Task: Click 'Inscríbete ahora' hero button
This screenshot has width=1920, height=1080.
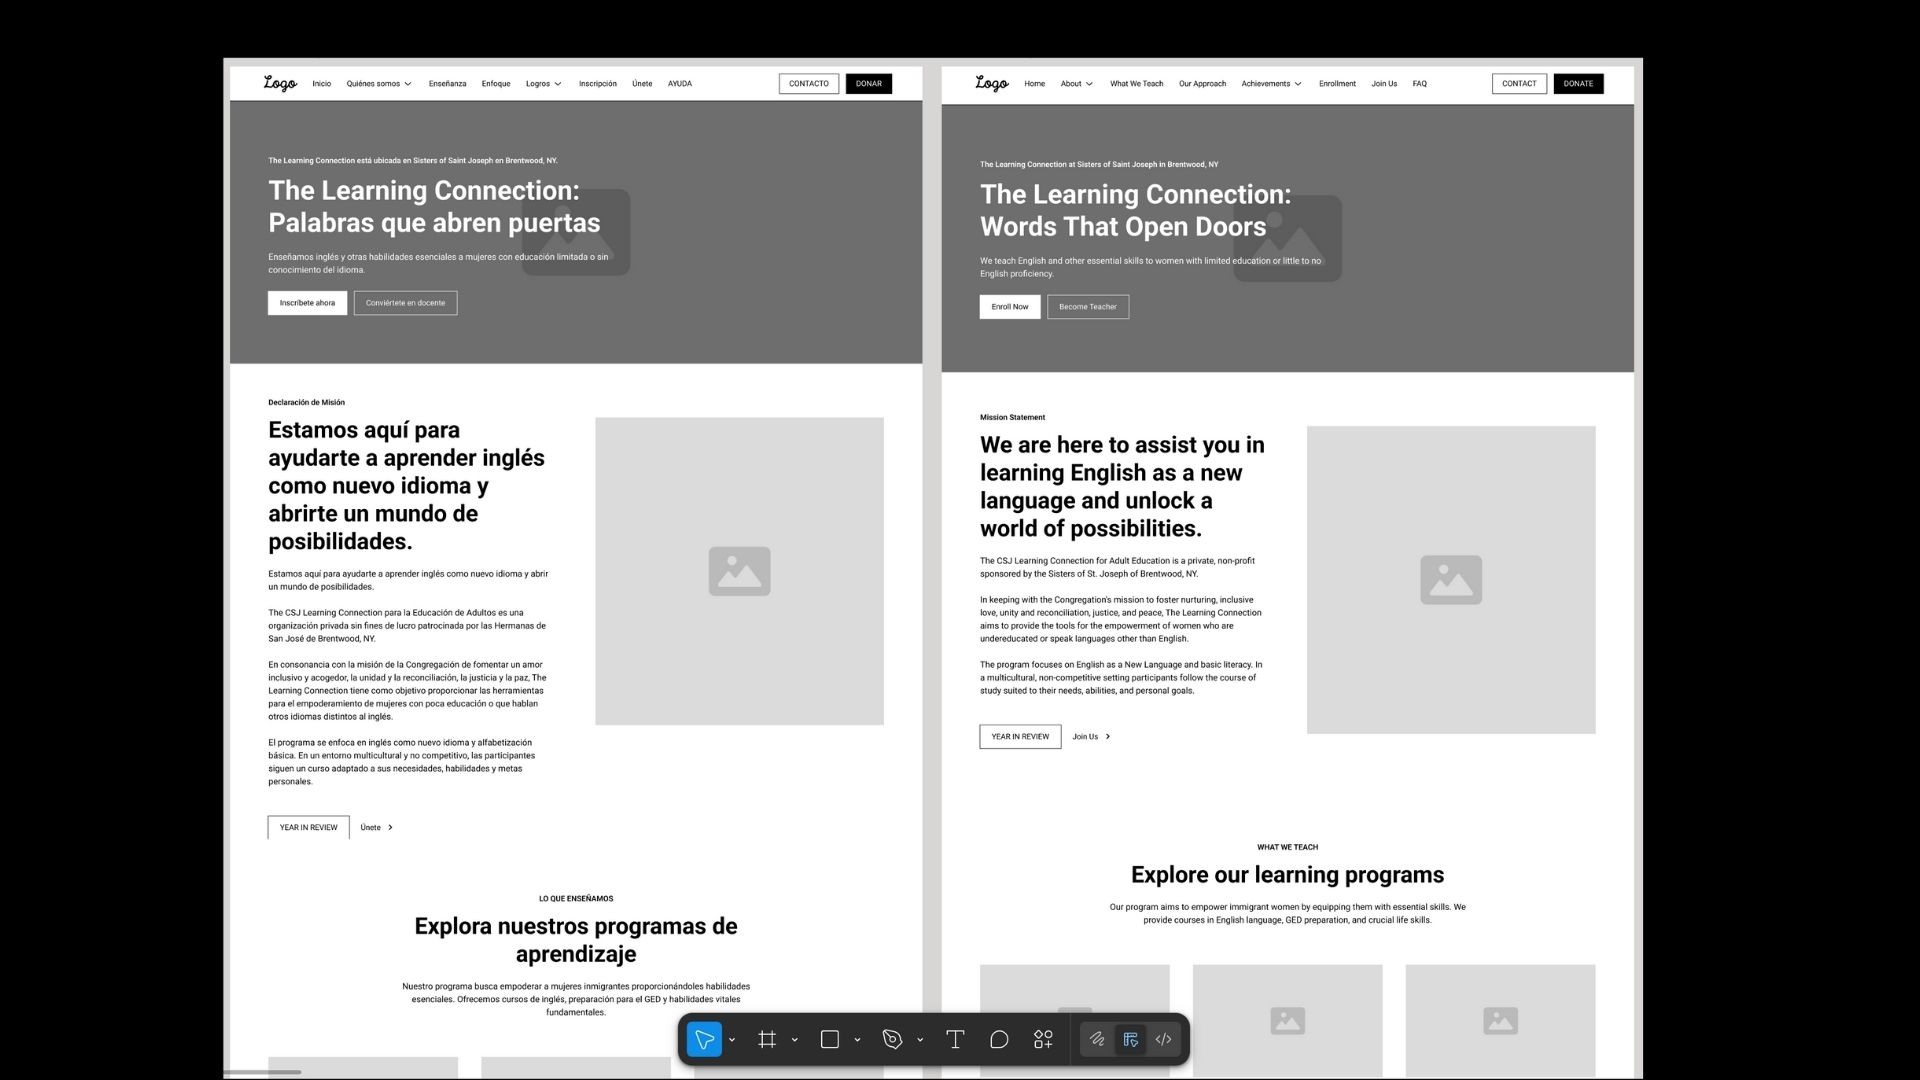Action: (307, 303)
